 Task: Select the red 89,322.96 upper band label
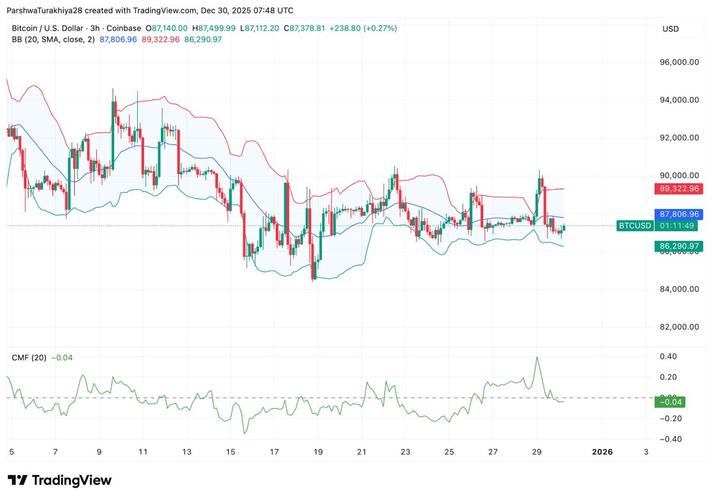click(679, 189)
